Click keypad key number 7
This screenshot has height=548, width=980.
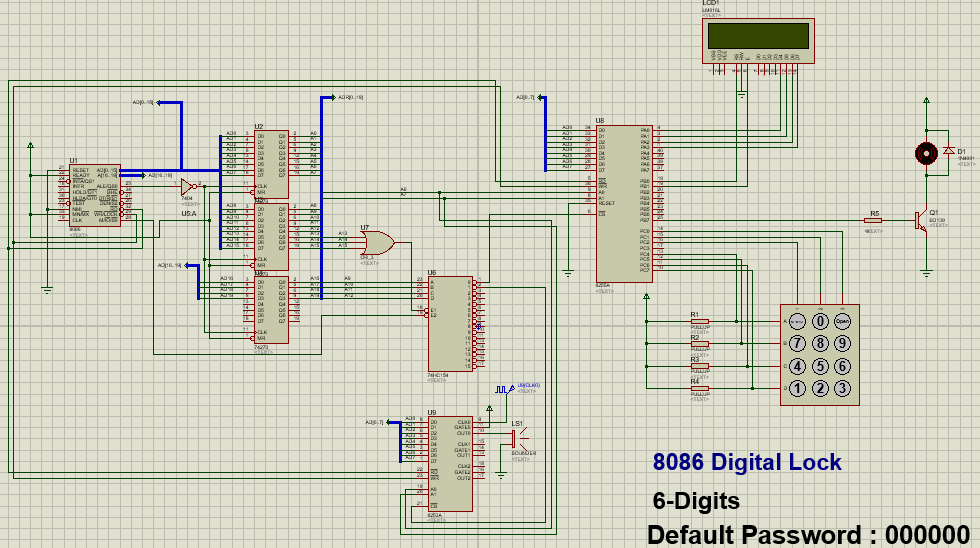[798, 344]
